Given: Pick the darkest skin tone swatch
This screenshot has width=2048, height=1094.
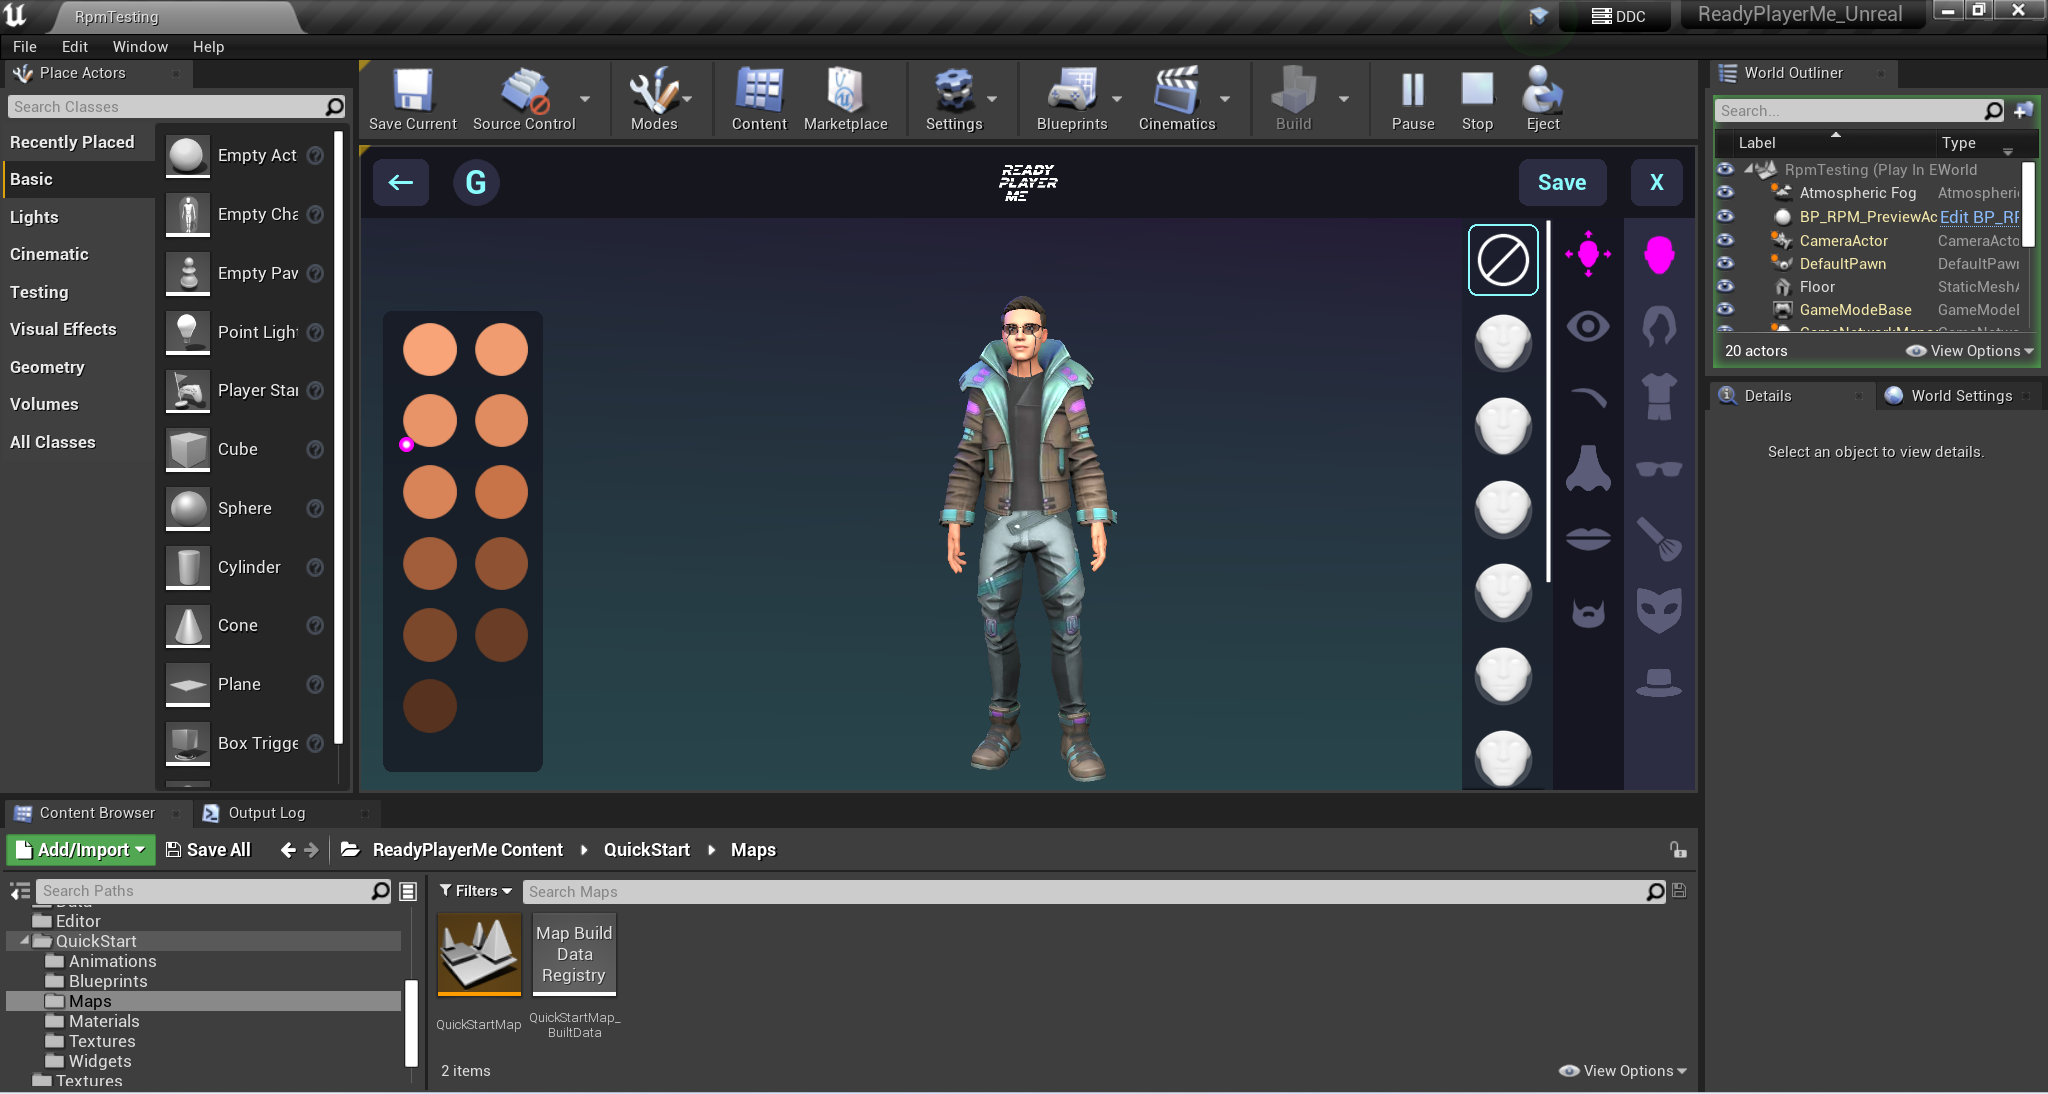Looking at the screenshot, I should click(430, 706).
